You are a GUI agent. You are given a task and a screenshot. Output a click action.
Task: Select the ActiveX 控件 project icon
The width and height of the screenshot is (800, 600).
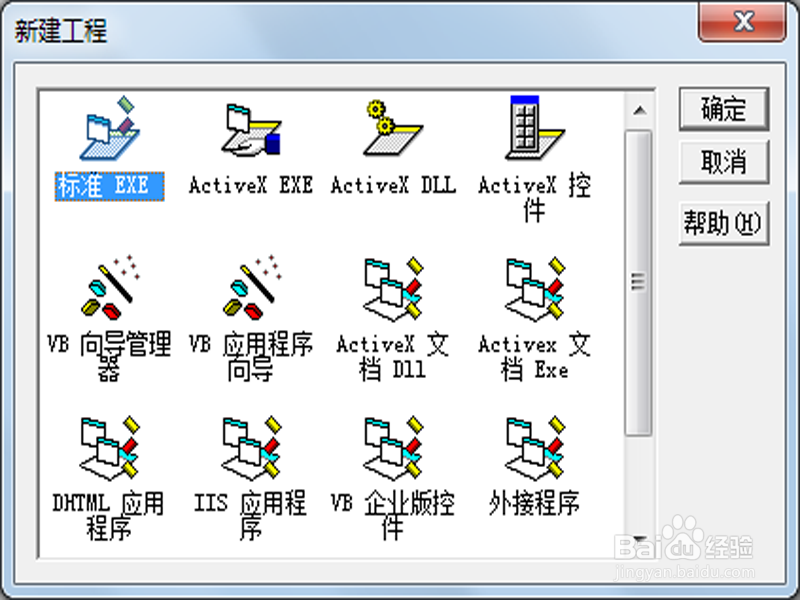tap(535, 128)
